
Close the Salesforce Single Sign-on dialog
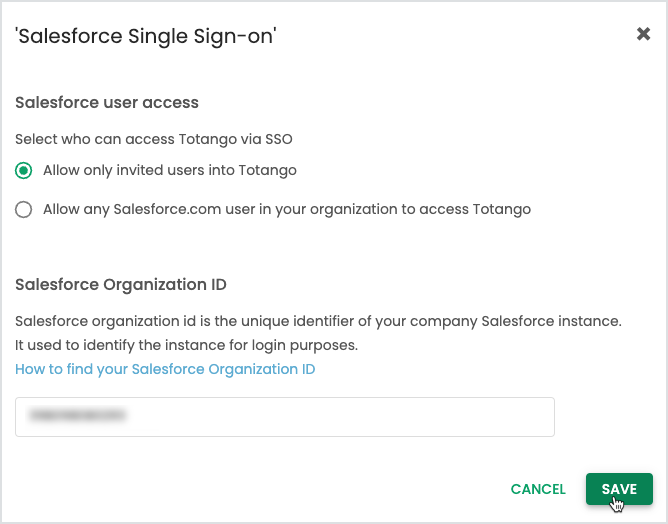tap(643, 34)
